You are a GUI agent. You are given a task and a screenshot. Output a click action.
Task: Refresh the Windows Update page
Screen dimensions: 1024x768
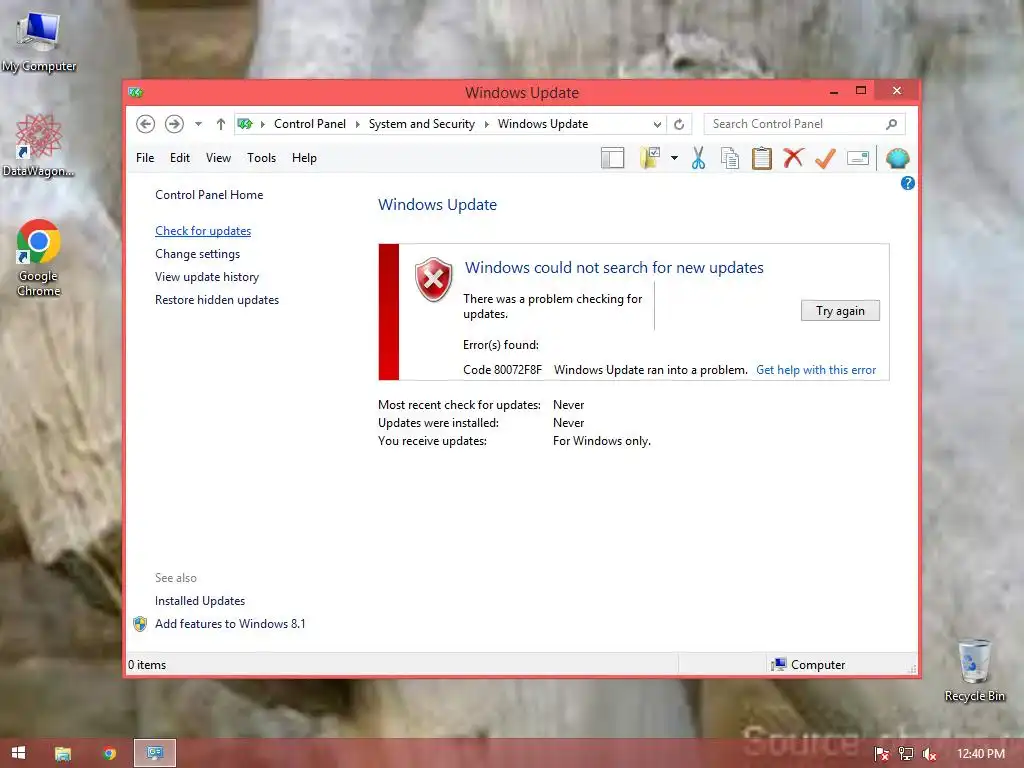pyautogui.click(x=679, y=124)
